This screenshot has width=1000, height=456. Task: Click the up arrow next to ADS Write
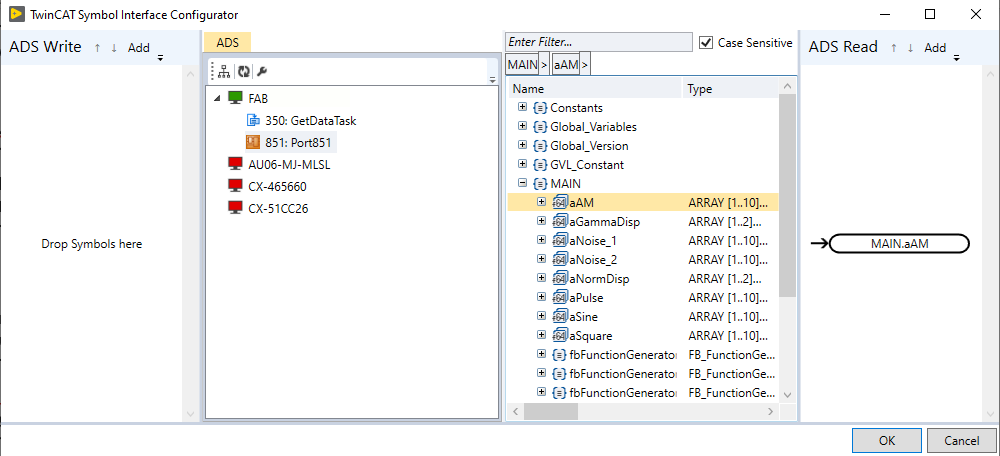click(97, 47)
